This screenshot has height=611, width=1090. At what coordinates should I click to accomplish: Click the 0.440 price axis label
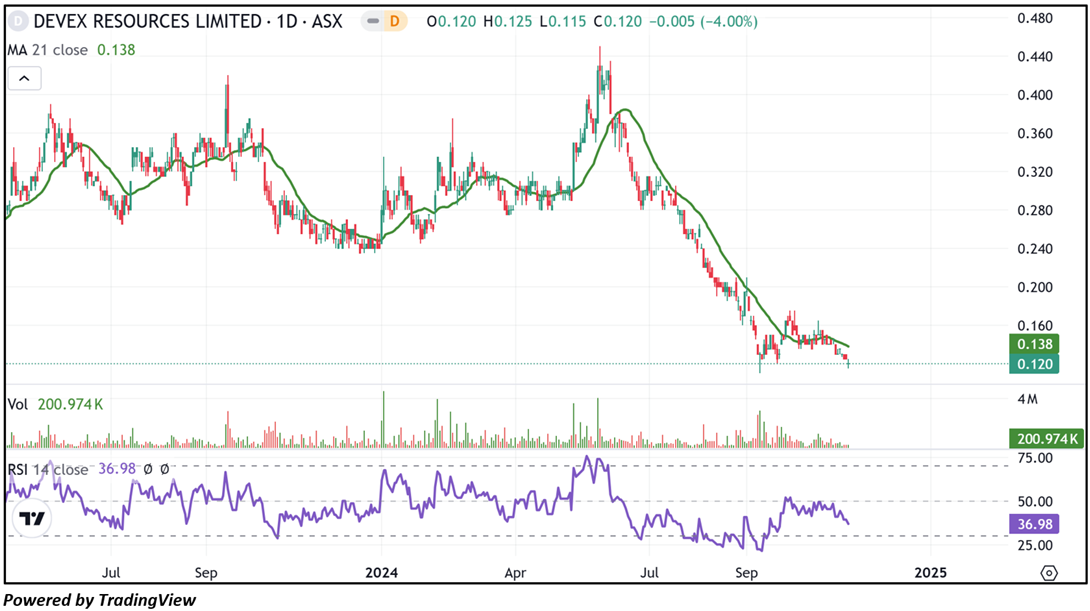tap(1035, 57)
